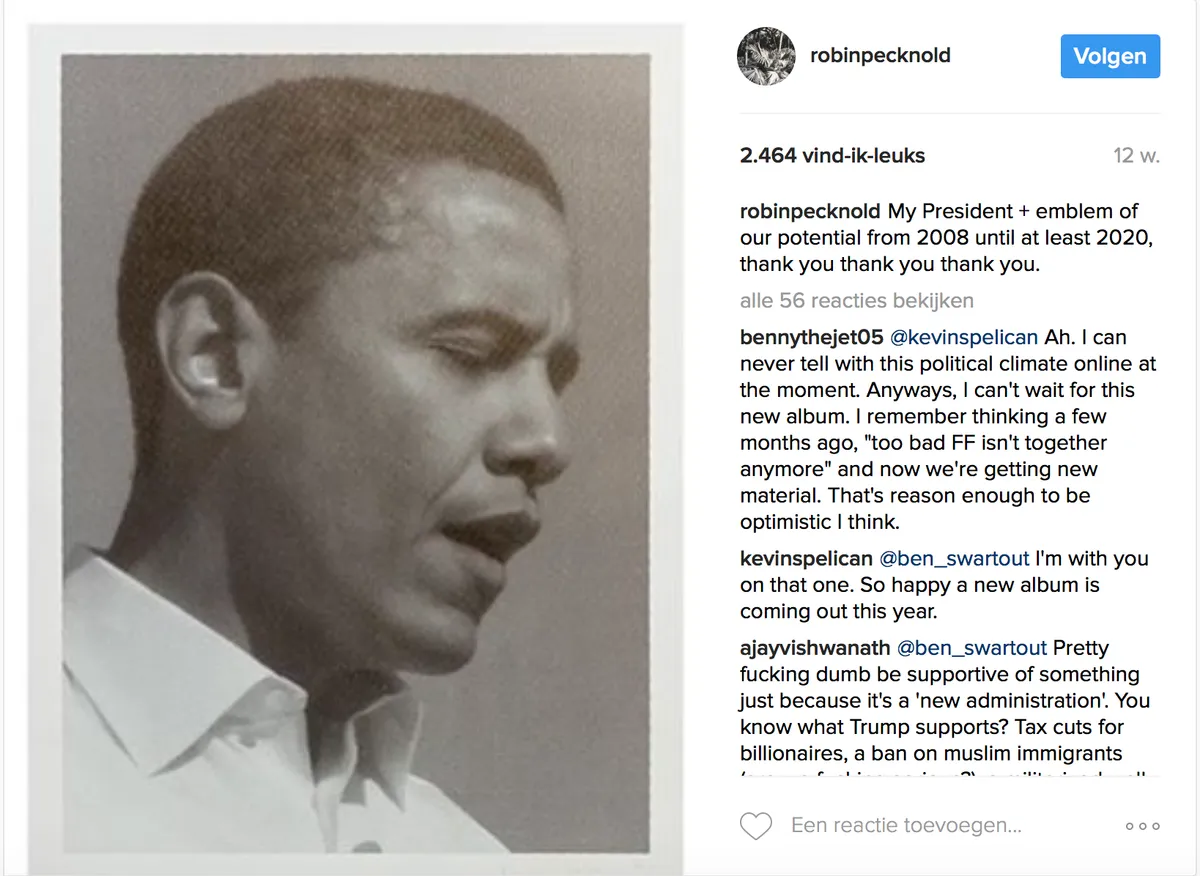1200x876 pixels.
Task: Open commenter kevinspelican's profile
Action: 805,558
